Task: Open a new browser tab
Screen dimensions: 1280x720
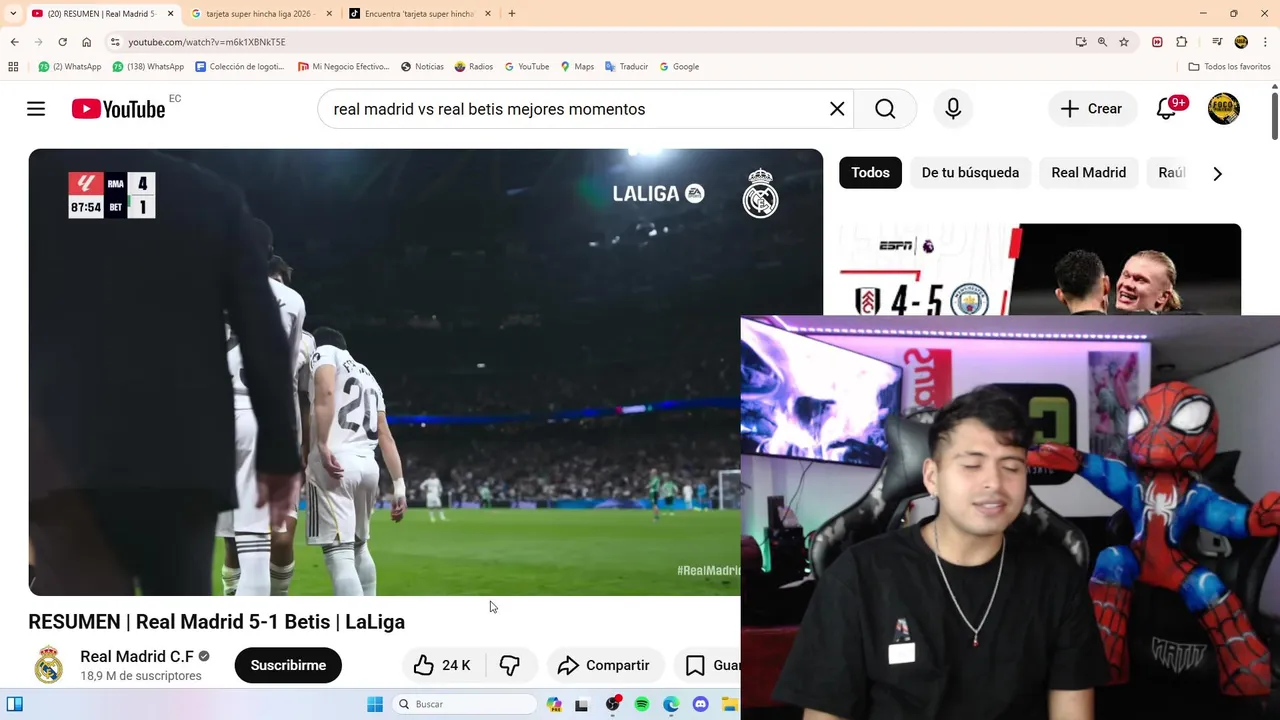Action: [512, 14]
